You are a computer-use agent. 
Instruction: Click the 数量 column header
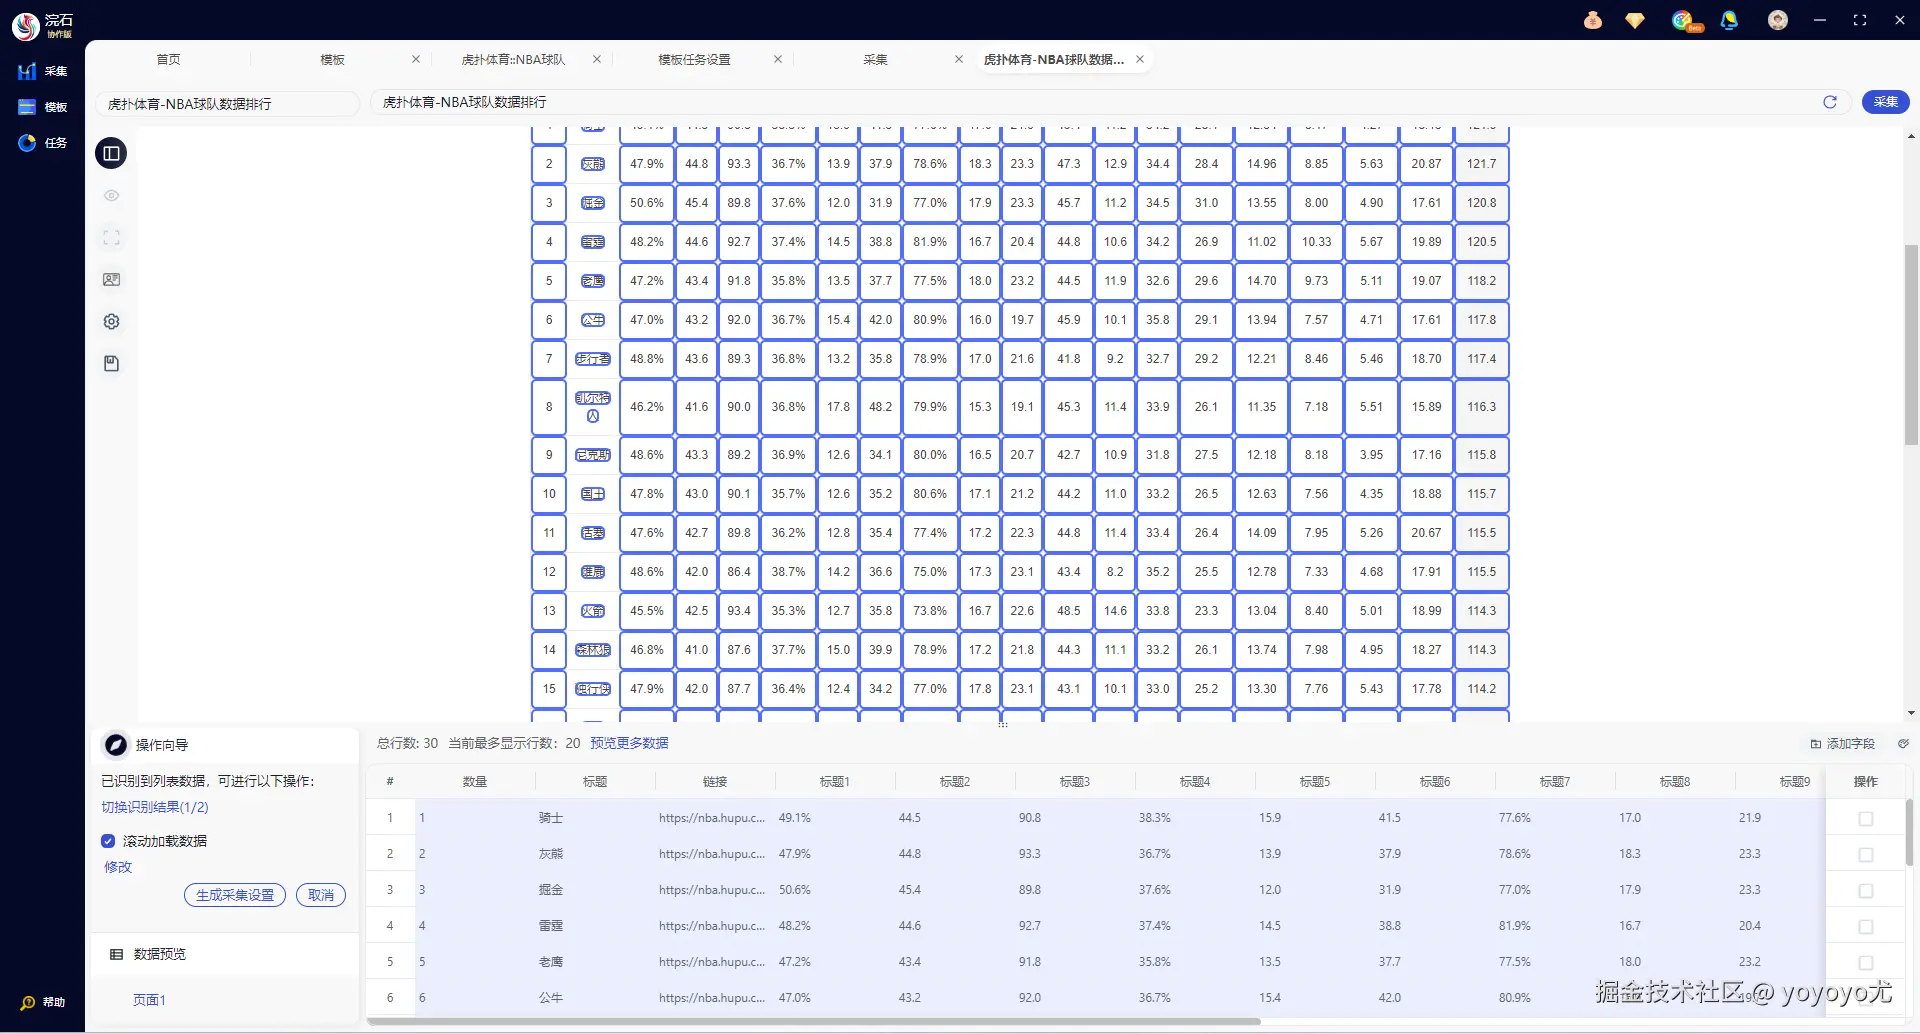pos(475,782)
